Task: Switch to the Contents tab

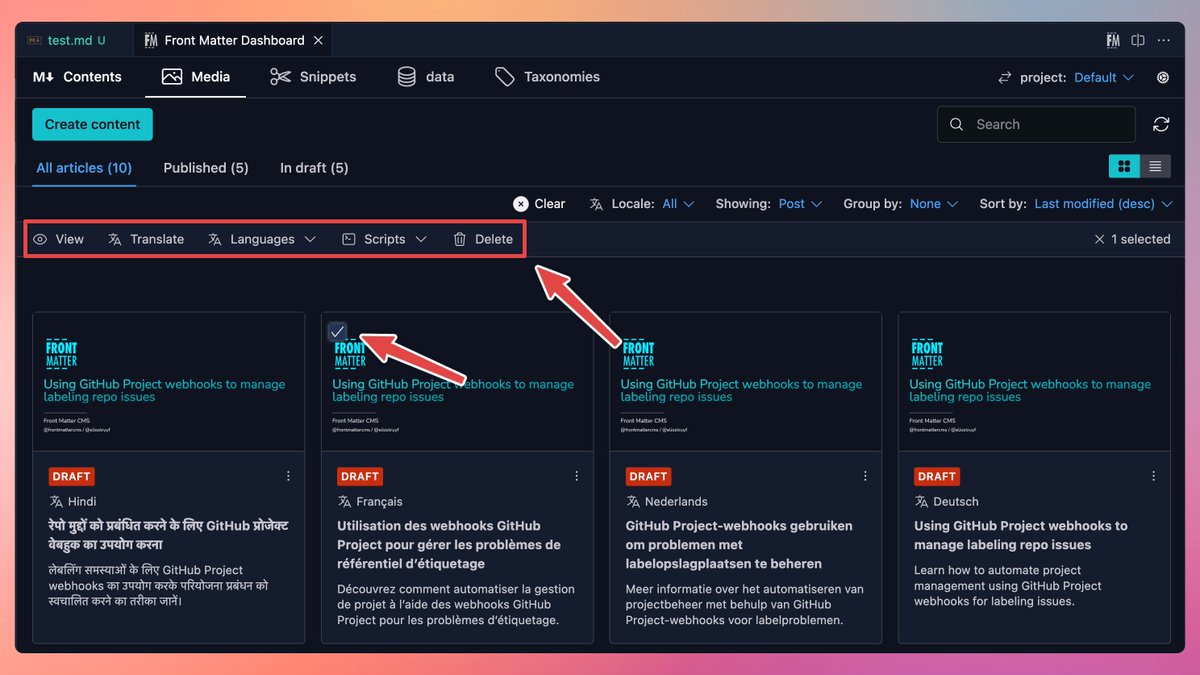Action: tap(77, 77)
